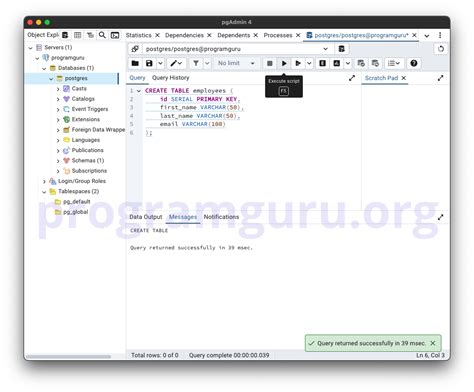Image resolution: width=474 pixels, height=392 pixels.
Task: Click the Rollback transaction icon
Action: 375,63
